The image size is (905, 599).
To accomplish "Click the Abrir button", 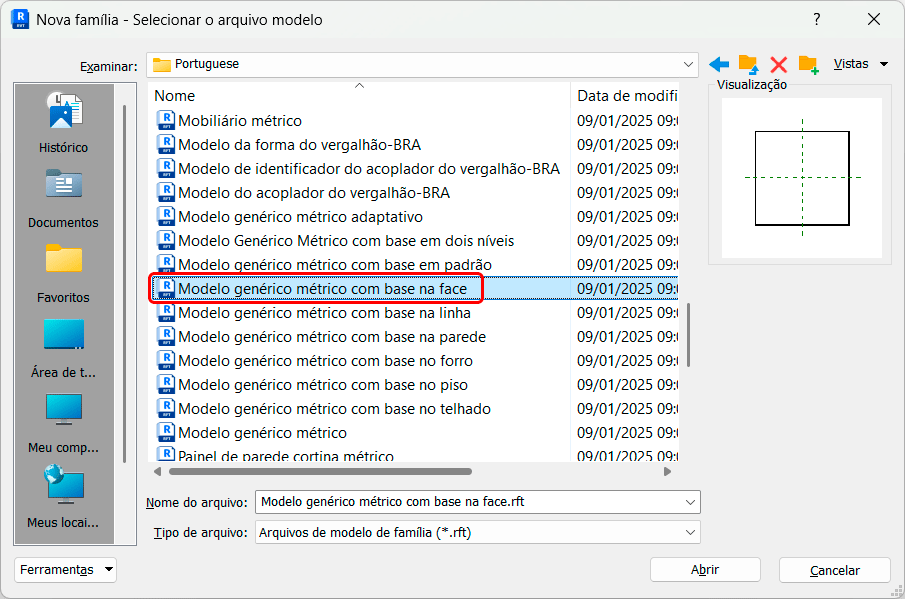I will [x=705, y=570].
